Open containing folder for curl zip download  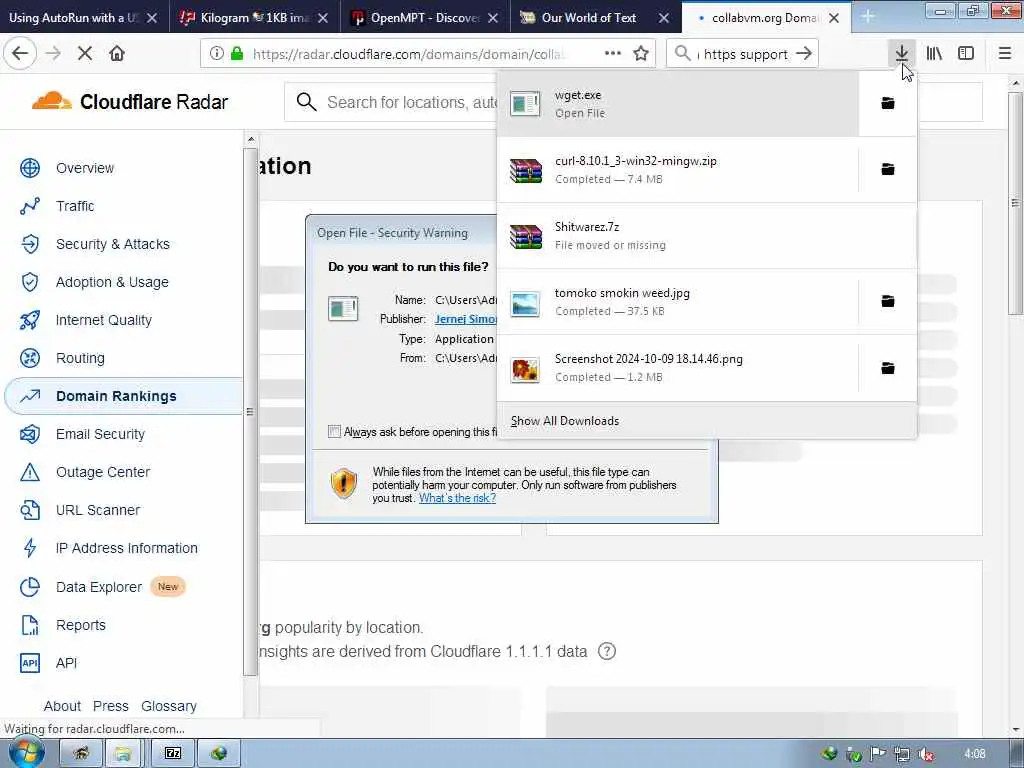pos(888,169)
